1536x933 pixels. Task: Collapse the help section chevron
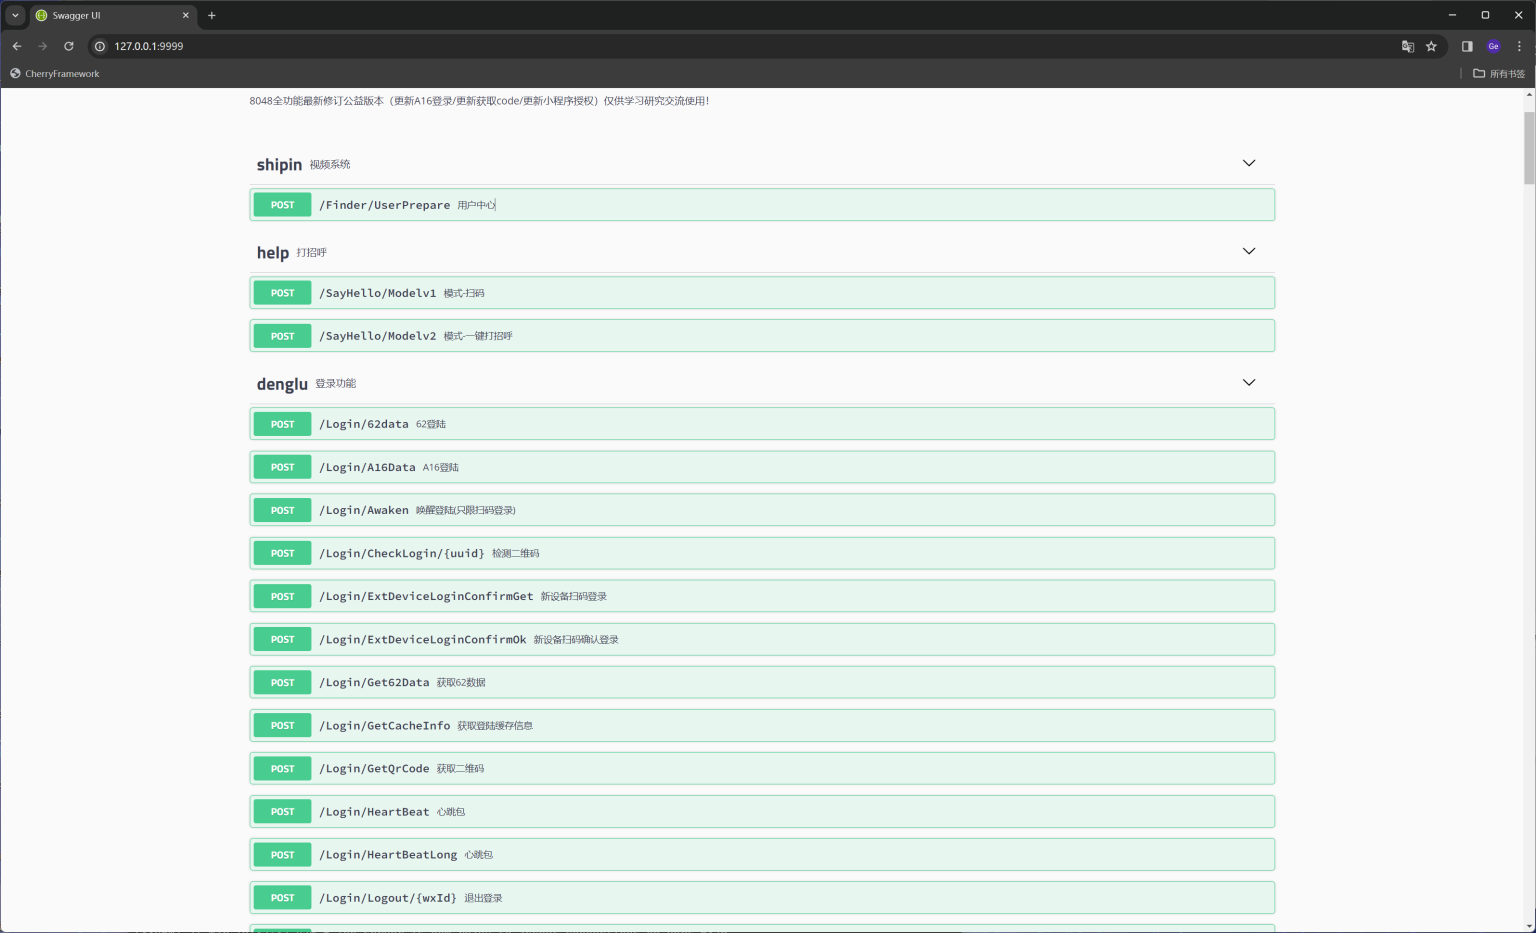pyautogui.click(x=1248, y=251)
